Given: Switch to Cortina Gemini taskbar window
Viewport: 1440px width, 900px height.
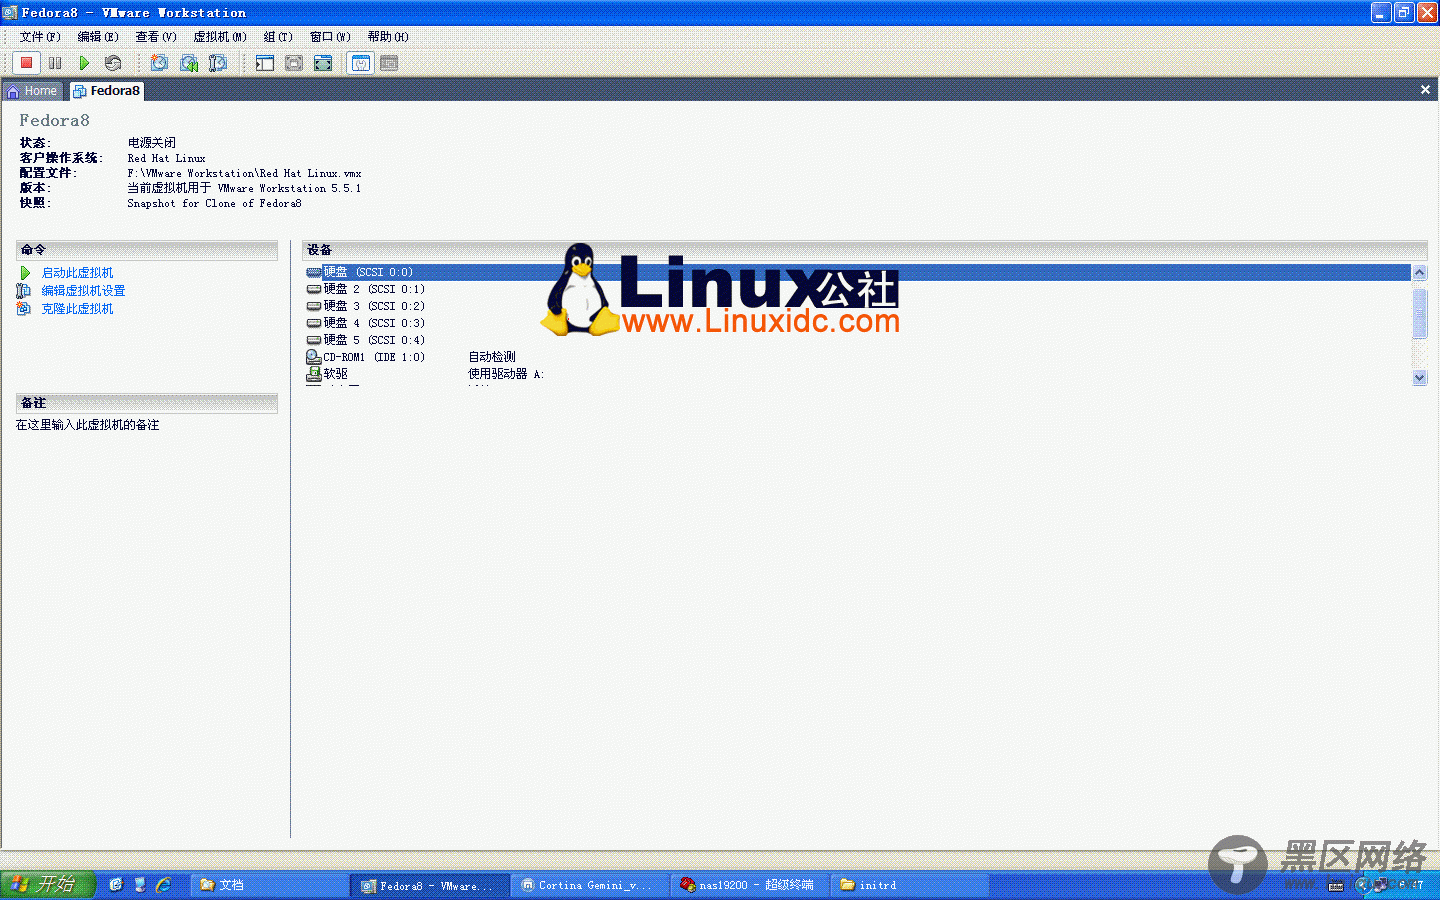Looking at the screenshot, I should tap(589, 885).
